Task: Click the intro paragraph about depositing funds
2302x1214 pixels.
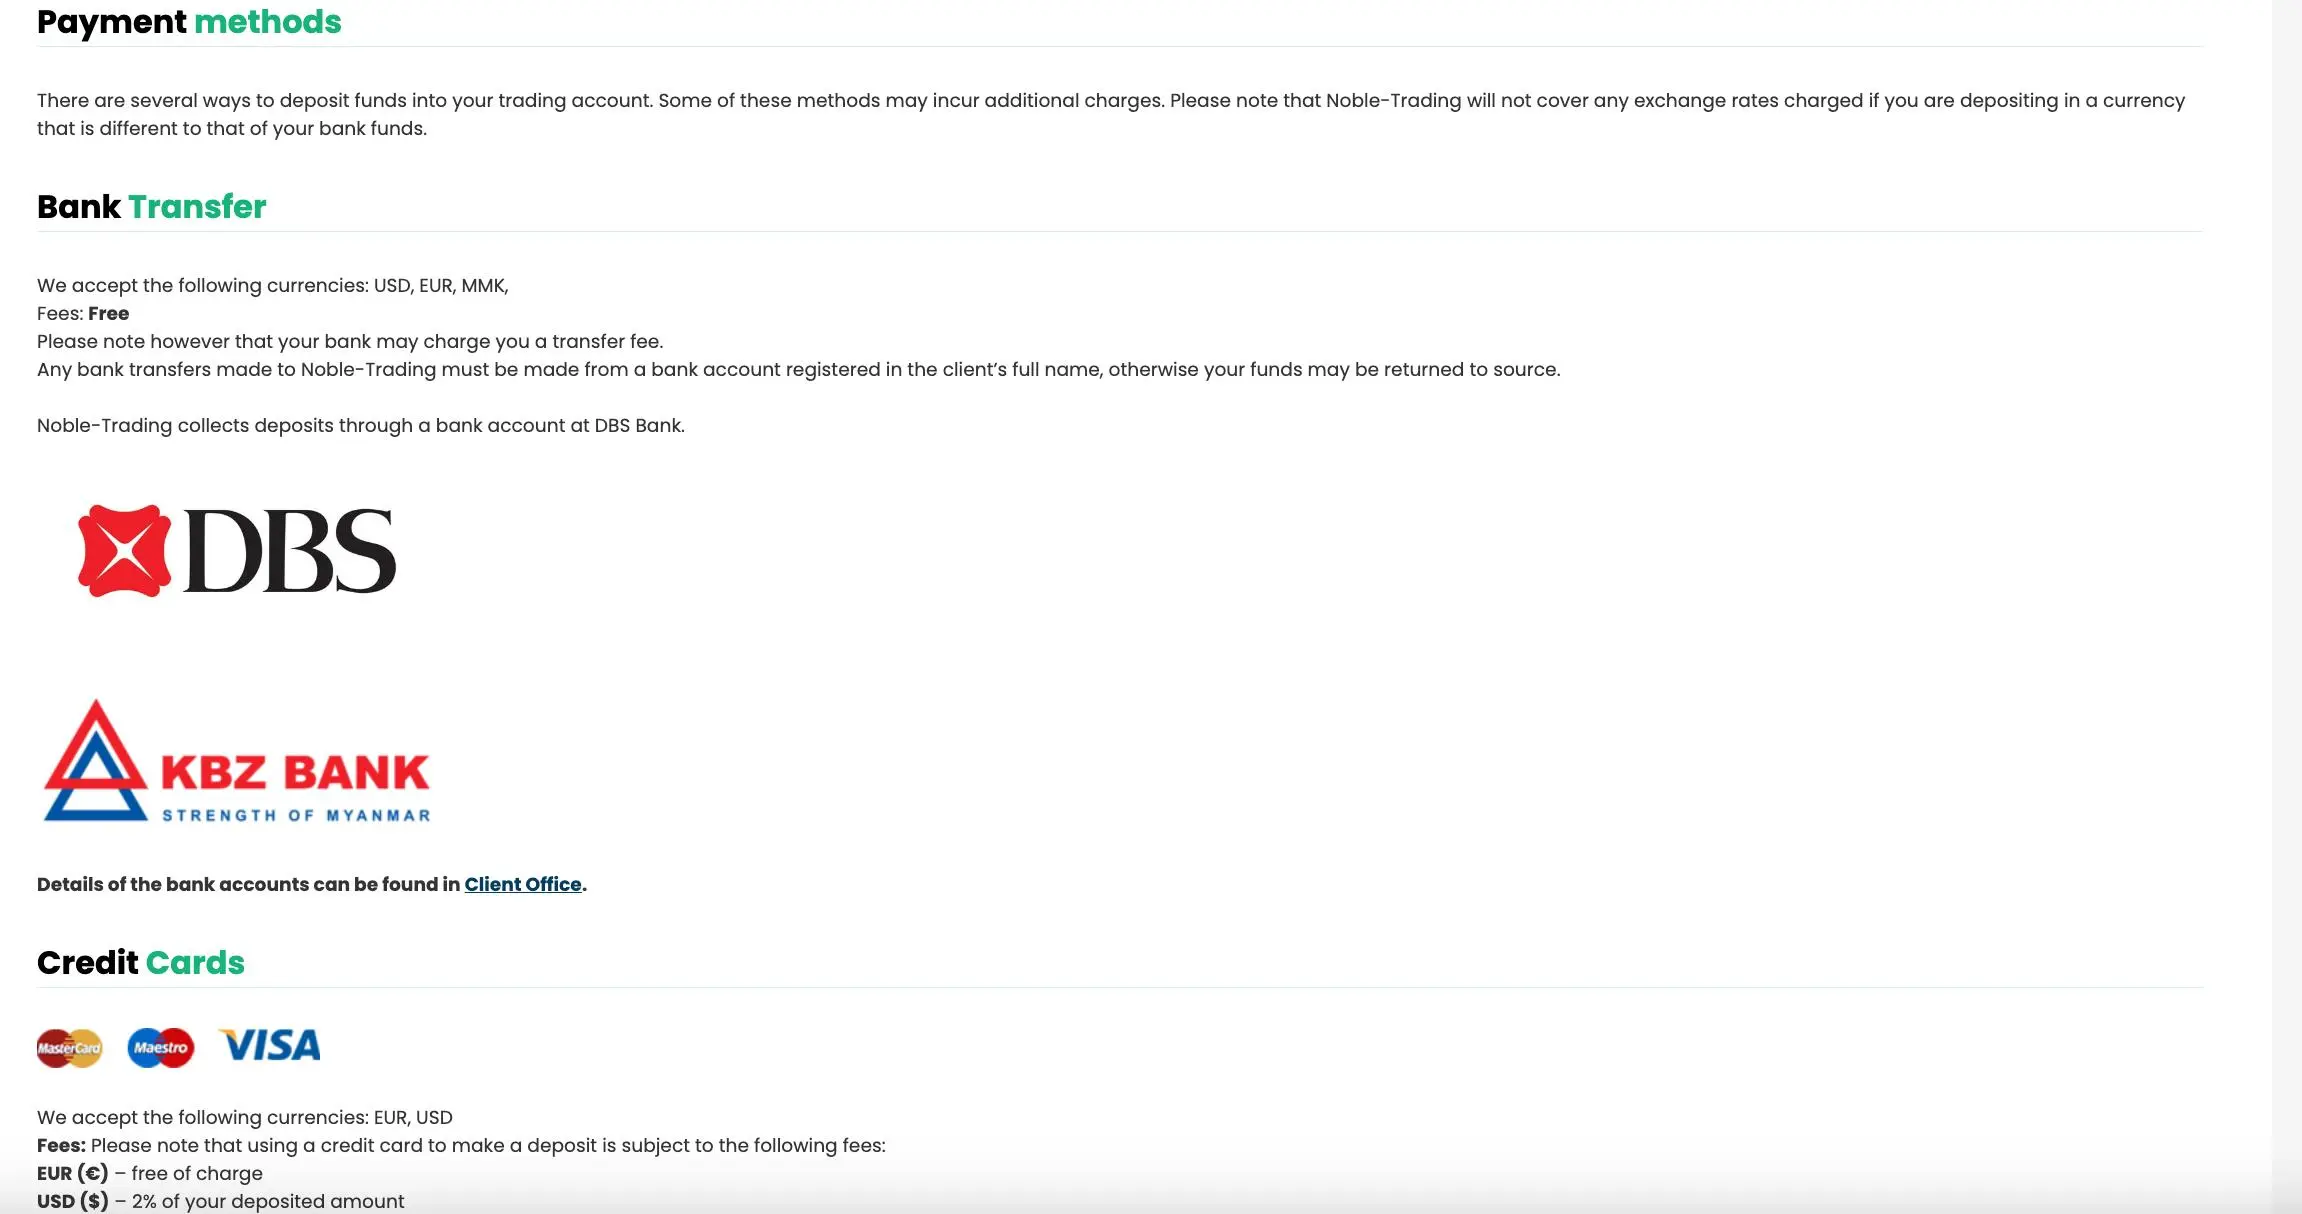Action: [1111, 114]
